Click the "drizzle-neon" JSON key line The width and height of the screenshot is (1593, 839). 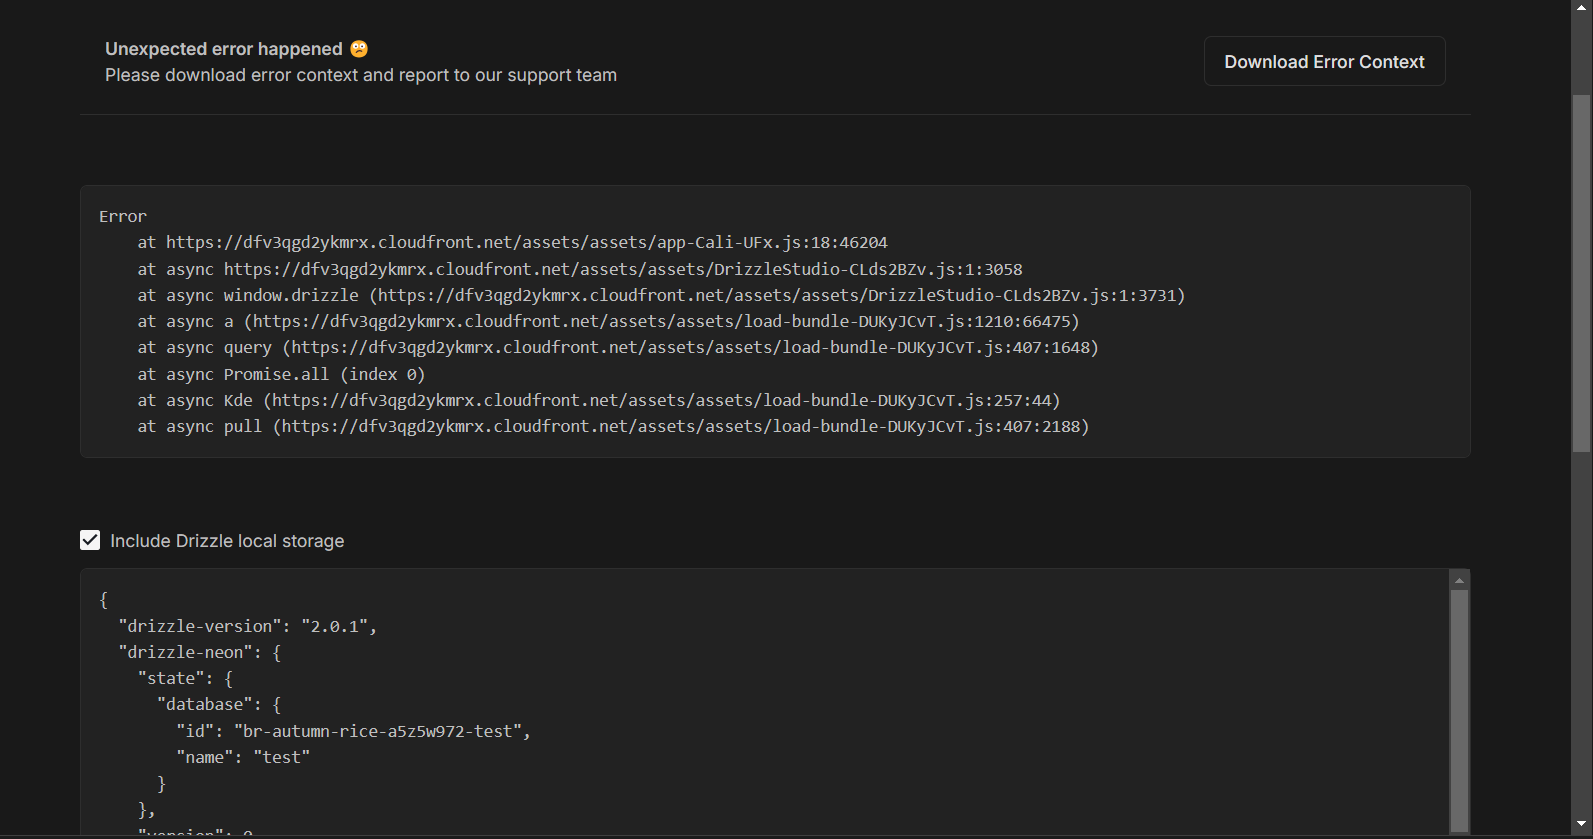(x=200, y=652)
